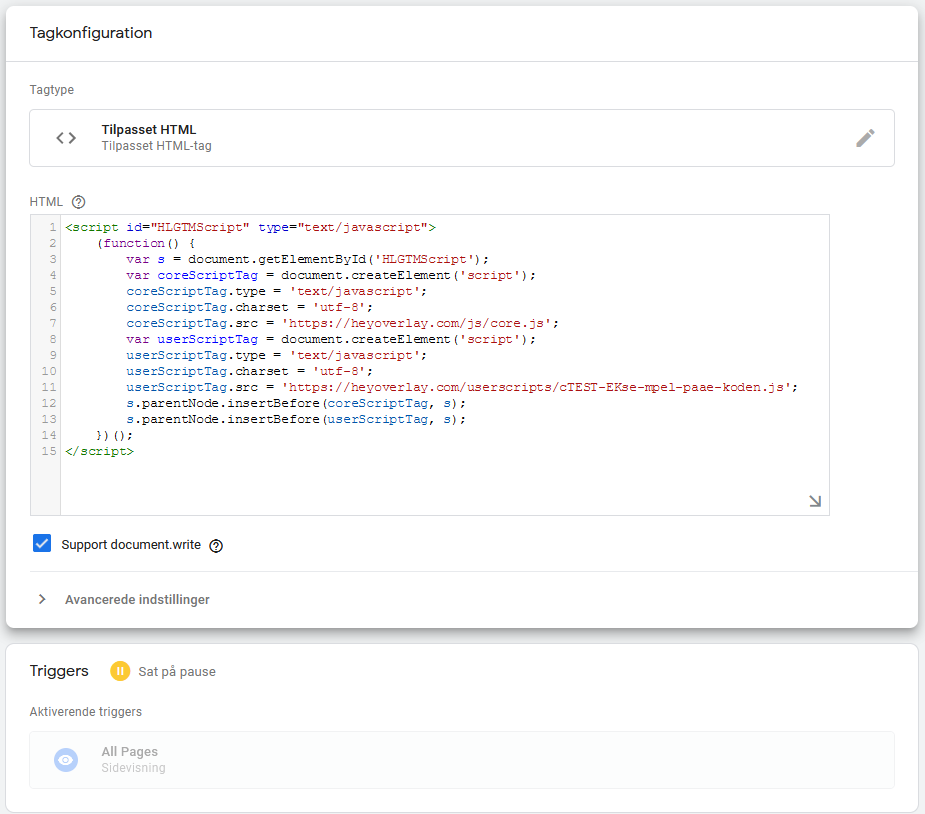Click the closing script tag on line 15
The width and height of the screenshot is (925, 814).
[x=99, y=451]
